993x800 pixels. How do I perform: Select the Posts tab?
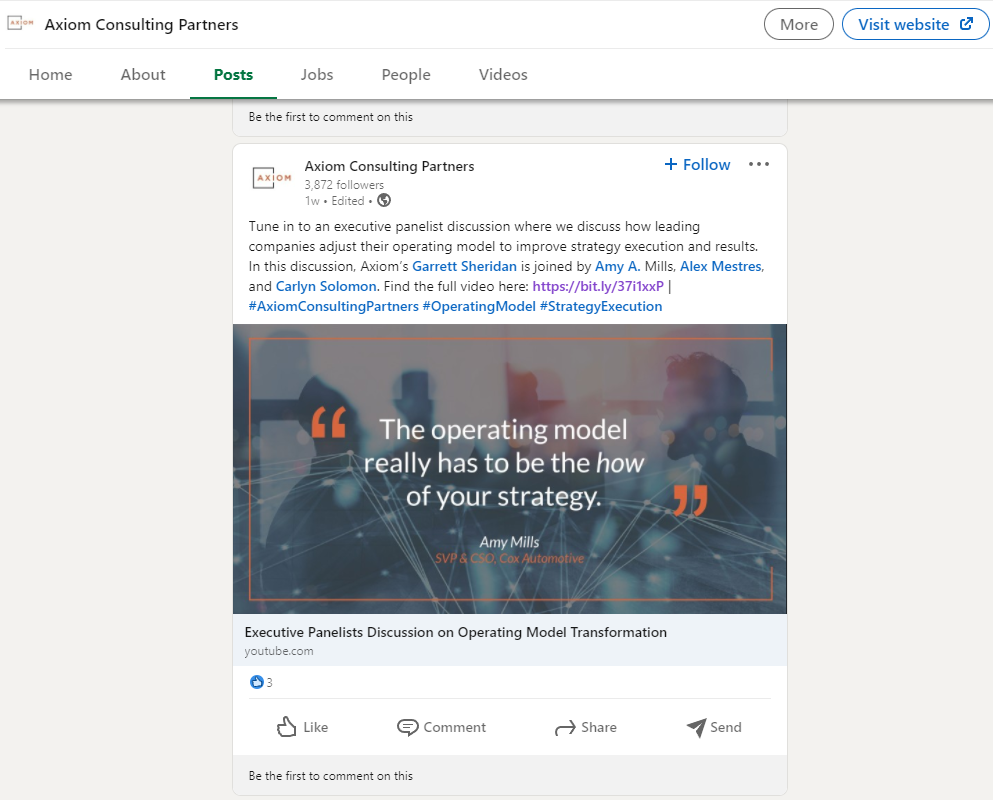[233, 75]
